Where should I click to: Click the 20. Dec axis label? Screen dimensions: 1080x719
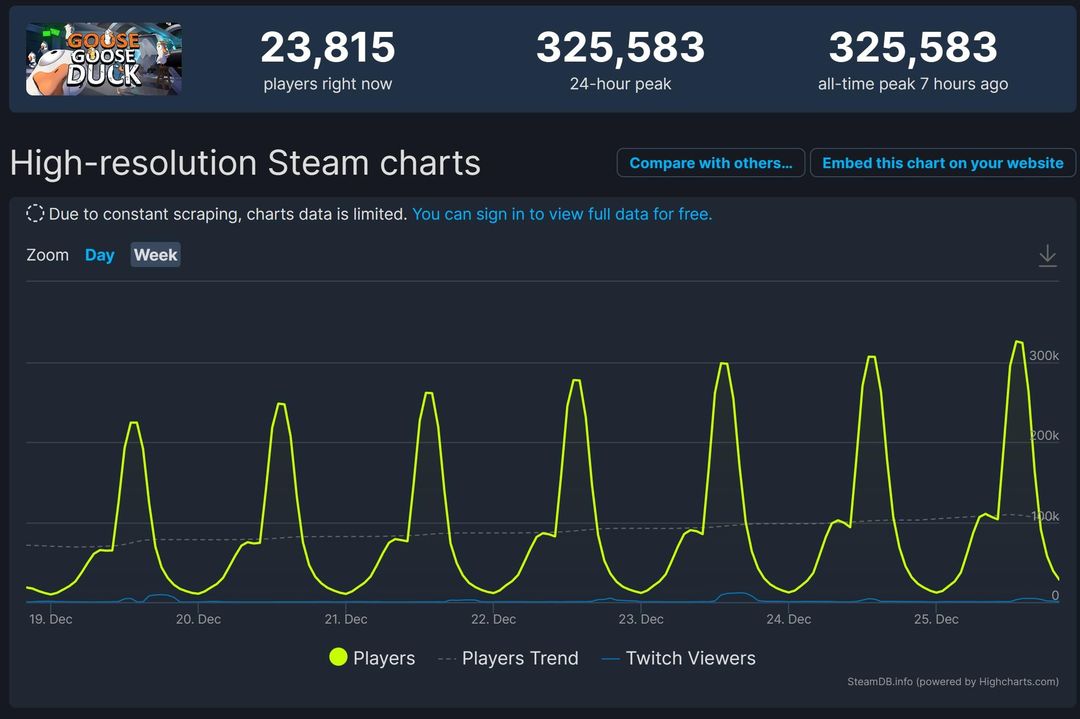click(198, 619)
